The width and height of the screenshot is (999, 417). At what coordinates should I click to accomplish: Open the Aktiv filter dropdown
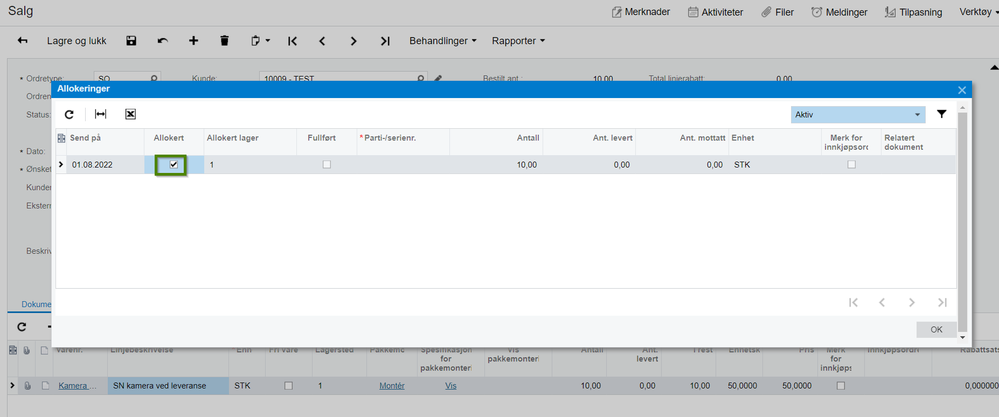858,115
